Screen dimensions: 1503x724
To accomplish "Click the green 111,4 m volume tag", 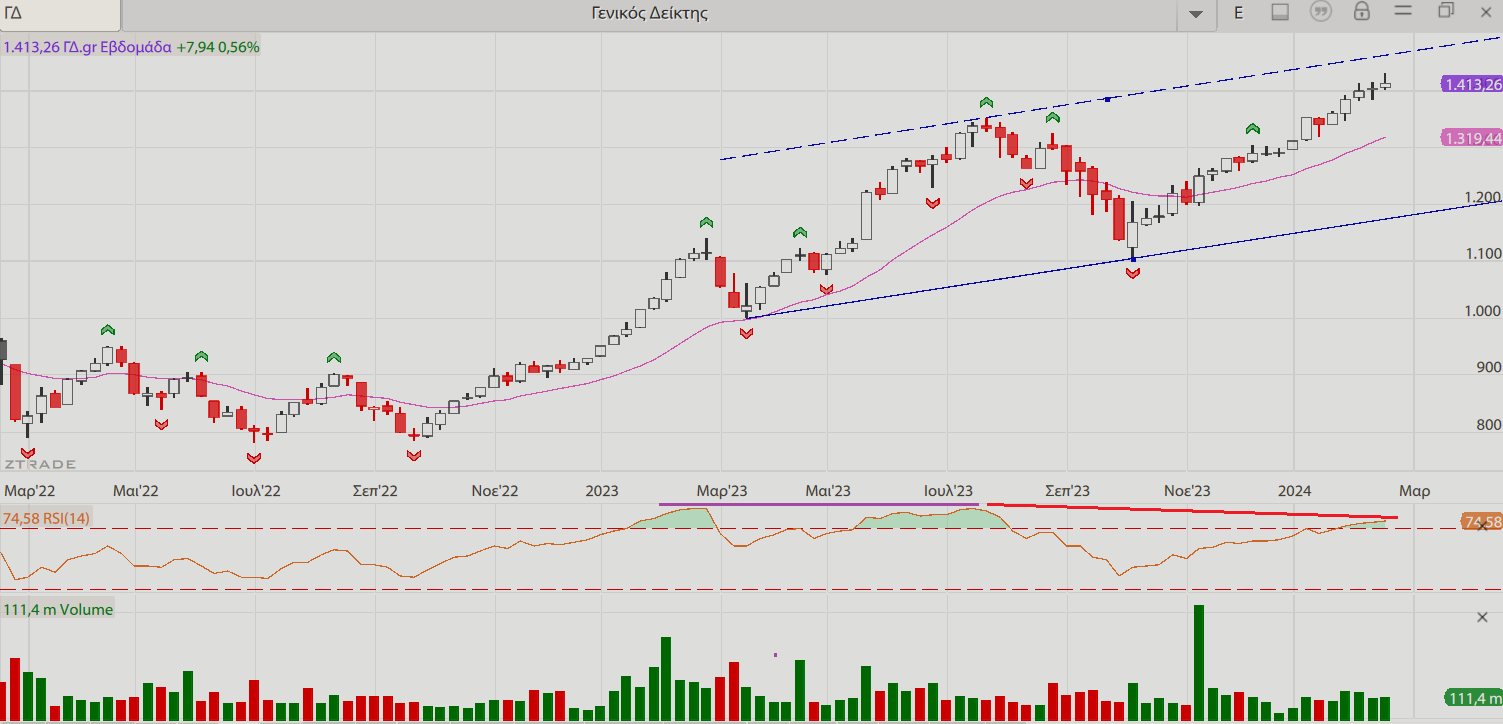I will pos(1474,698).
